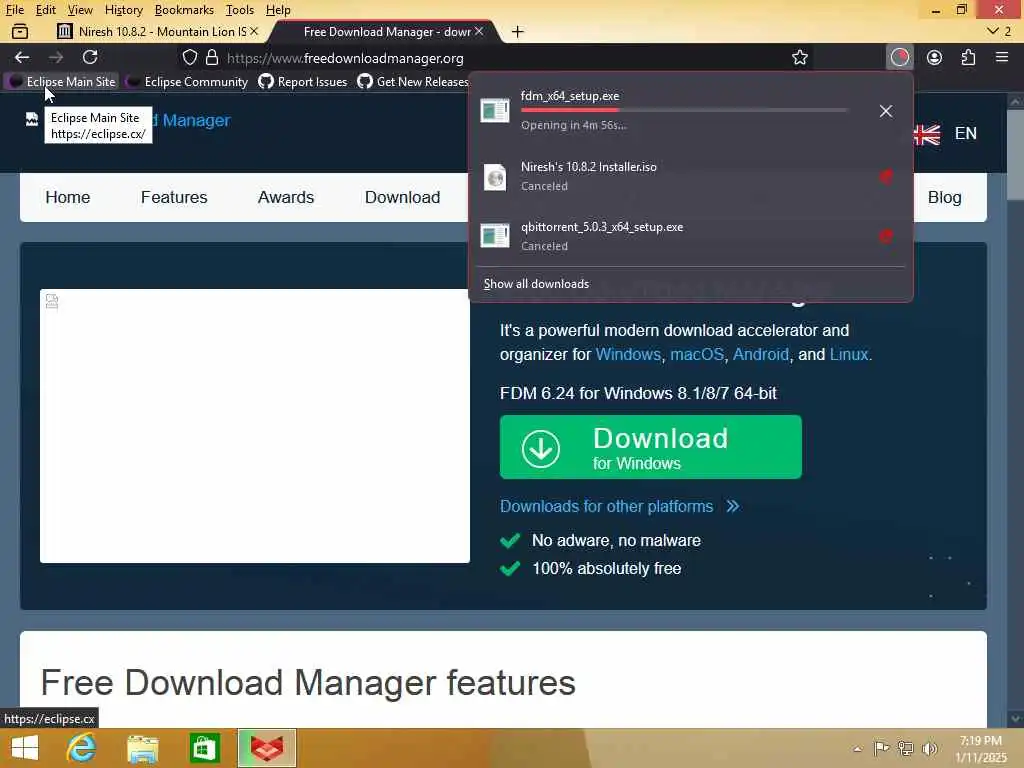Open the Windows Store taskbar icon
This screenshot has height=768, width=1024.
coord(204,748)
